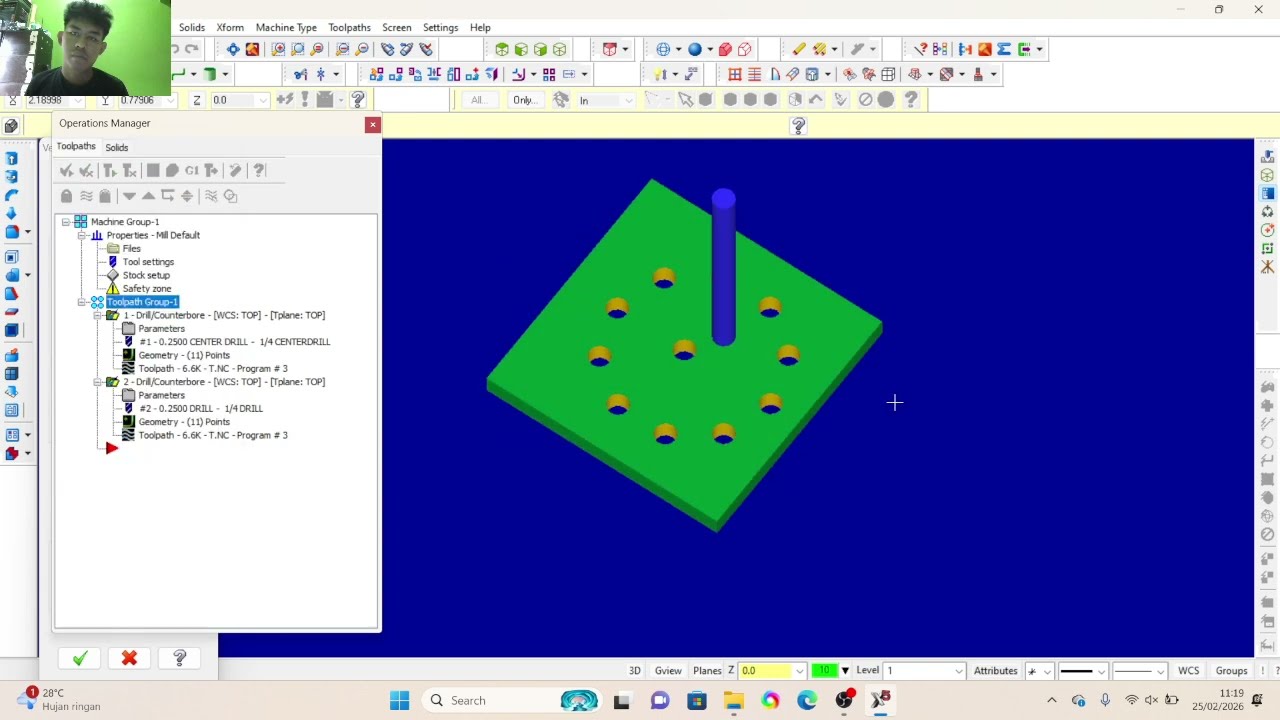
Task: Open File Explorer from the taskbar
Action: point(733,701)
